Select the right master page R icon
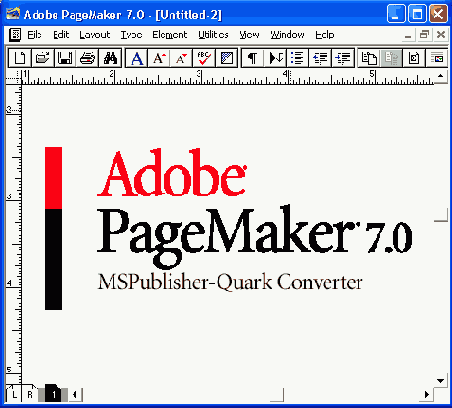 pos(30,395)
